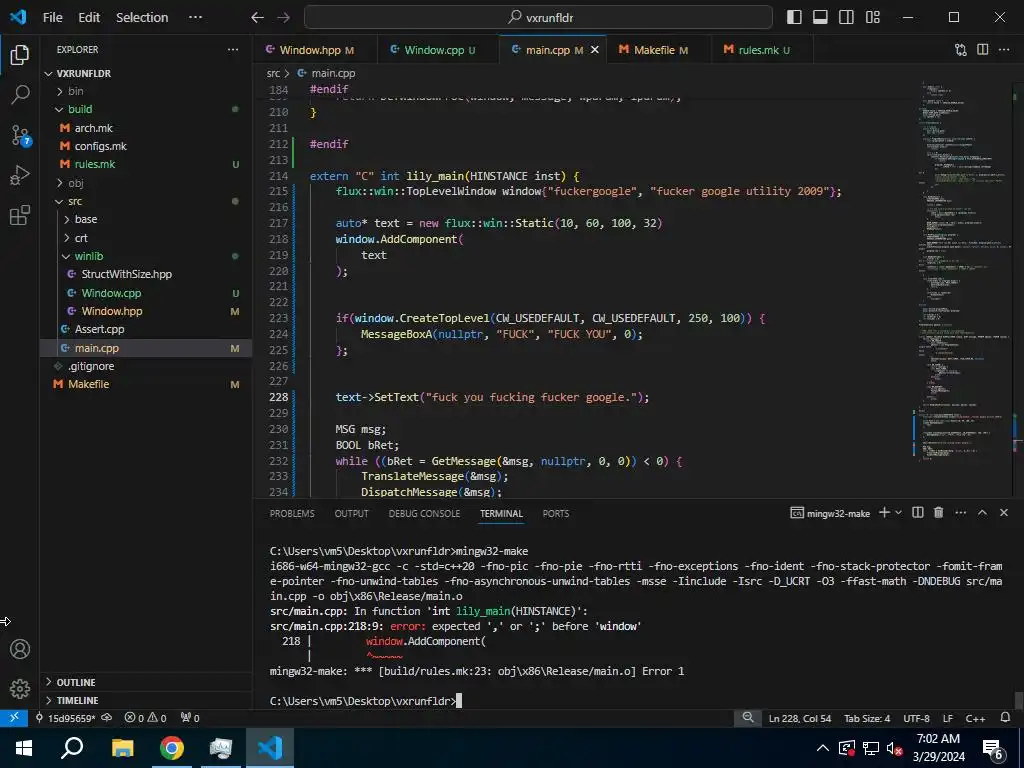1024x768 pixels.
Task: Open Source Control view with 7 changes
Action: pos(20,135)
